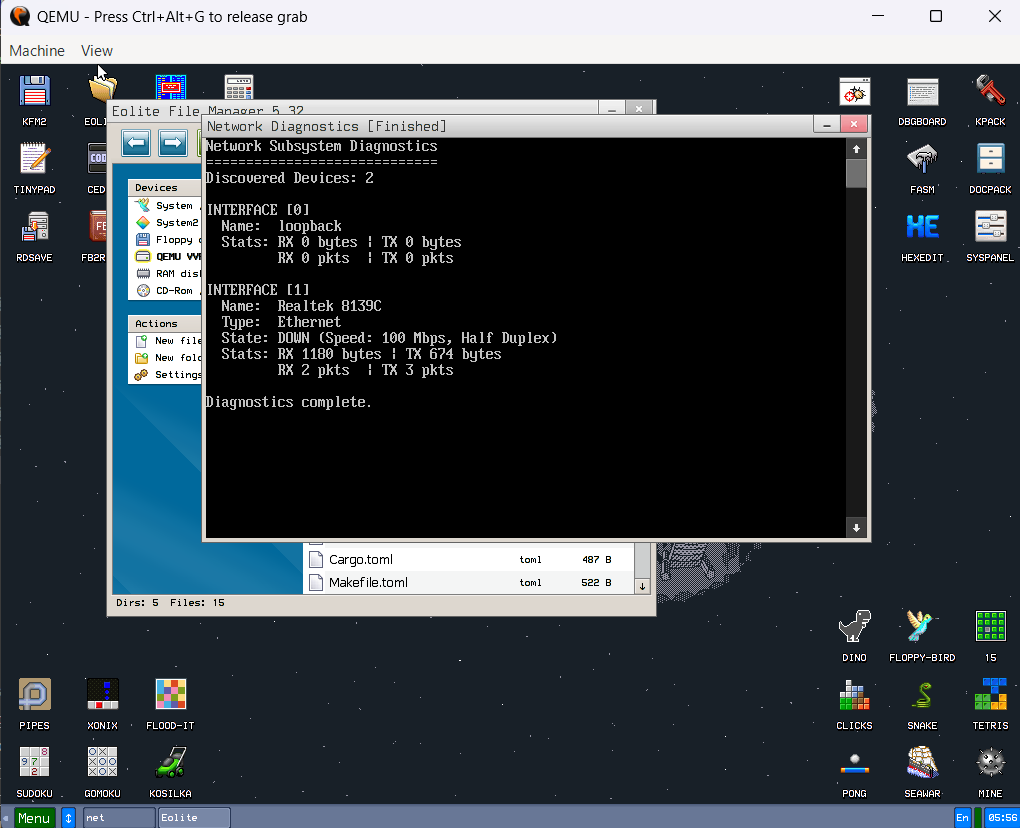
Task: Open the bug icon left of DBGBOARD
Action: (854, 92)
